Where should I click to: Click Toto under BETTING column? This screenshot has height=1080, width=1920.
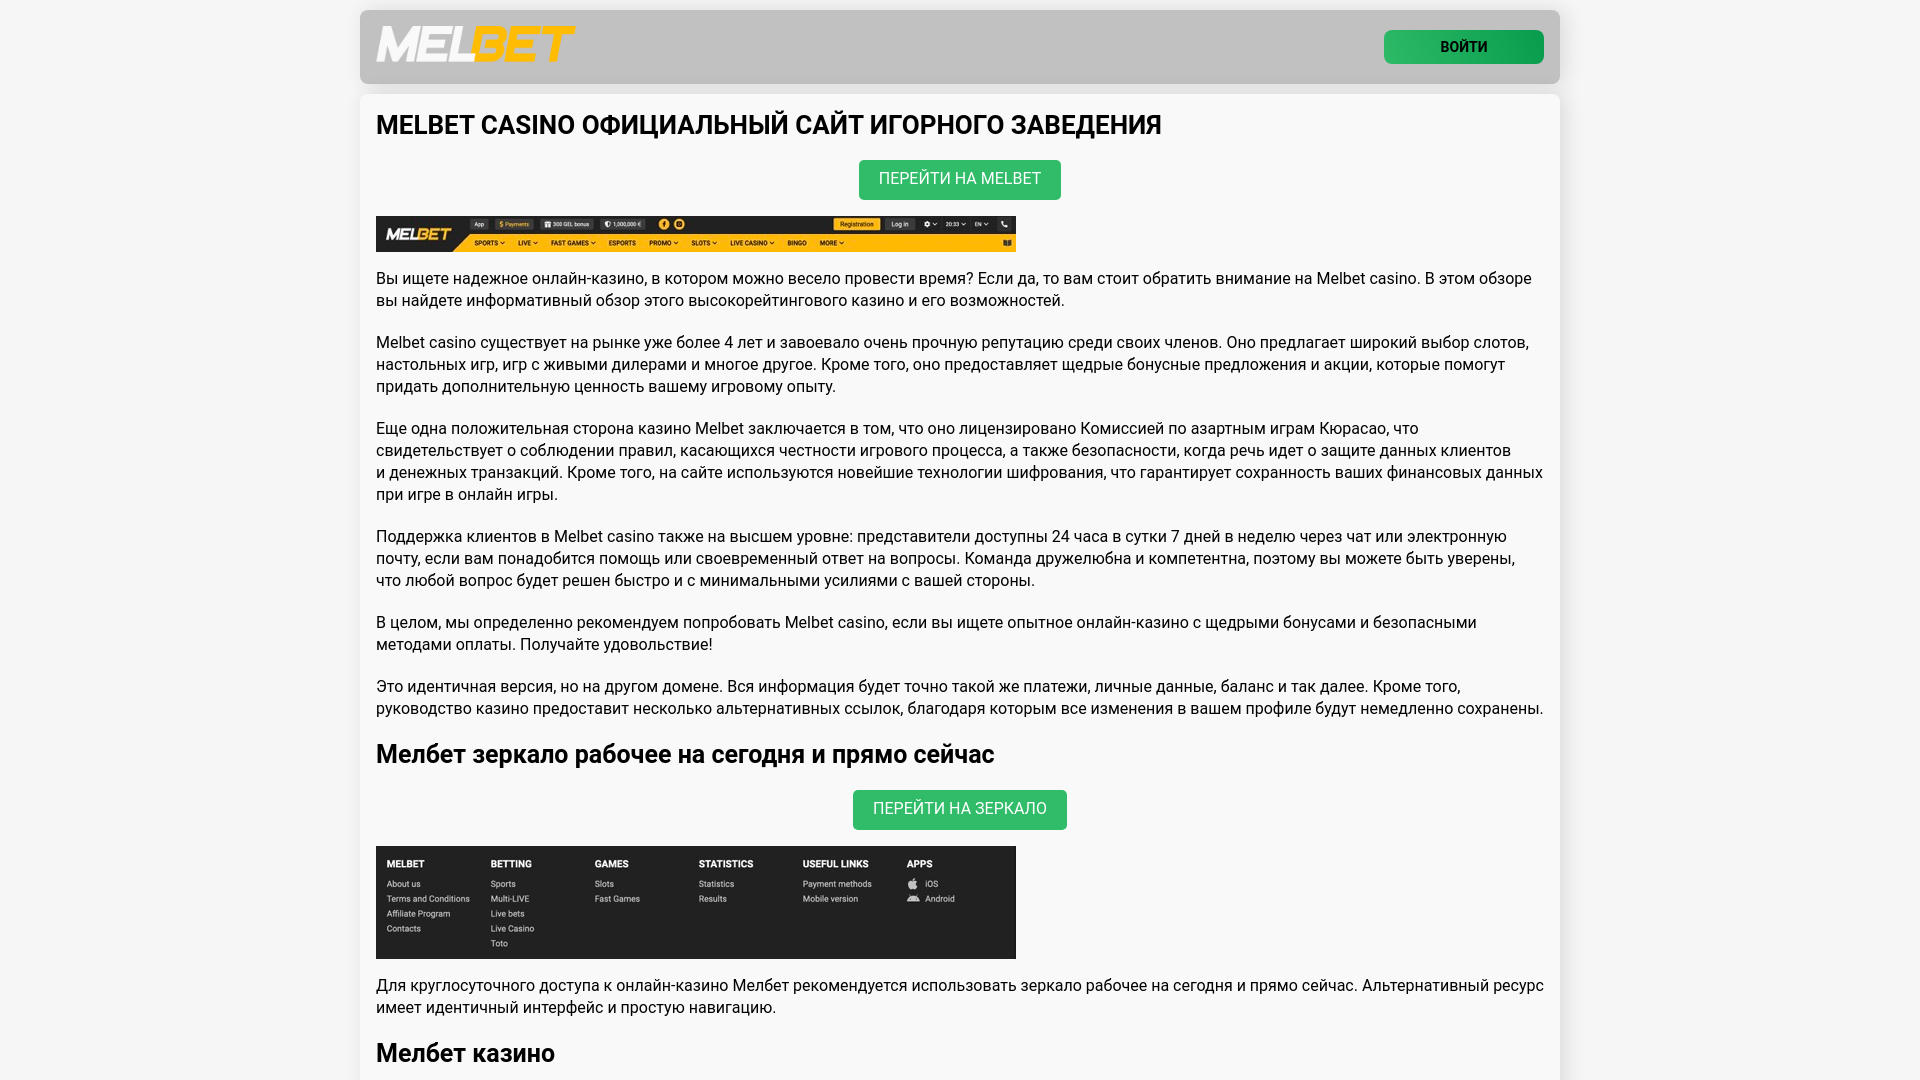click(499, 944)
